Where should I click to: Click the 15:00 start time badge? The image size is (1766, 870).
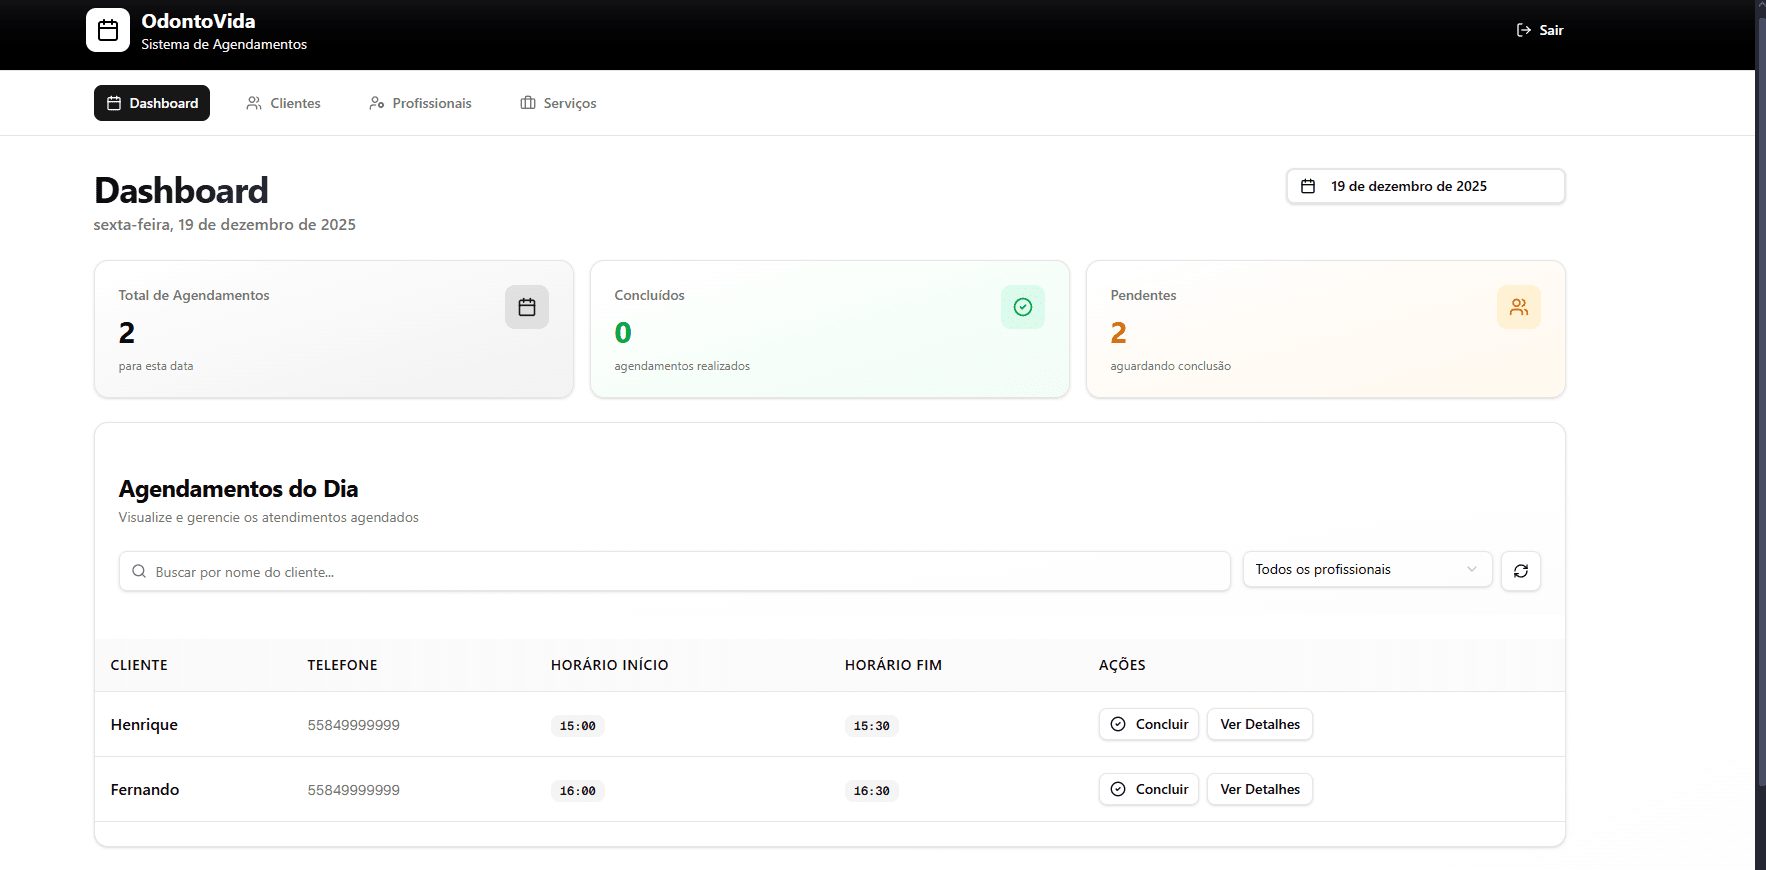coord(577,726)
